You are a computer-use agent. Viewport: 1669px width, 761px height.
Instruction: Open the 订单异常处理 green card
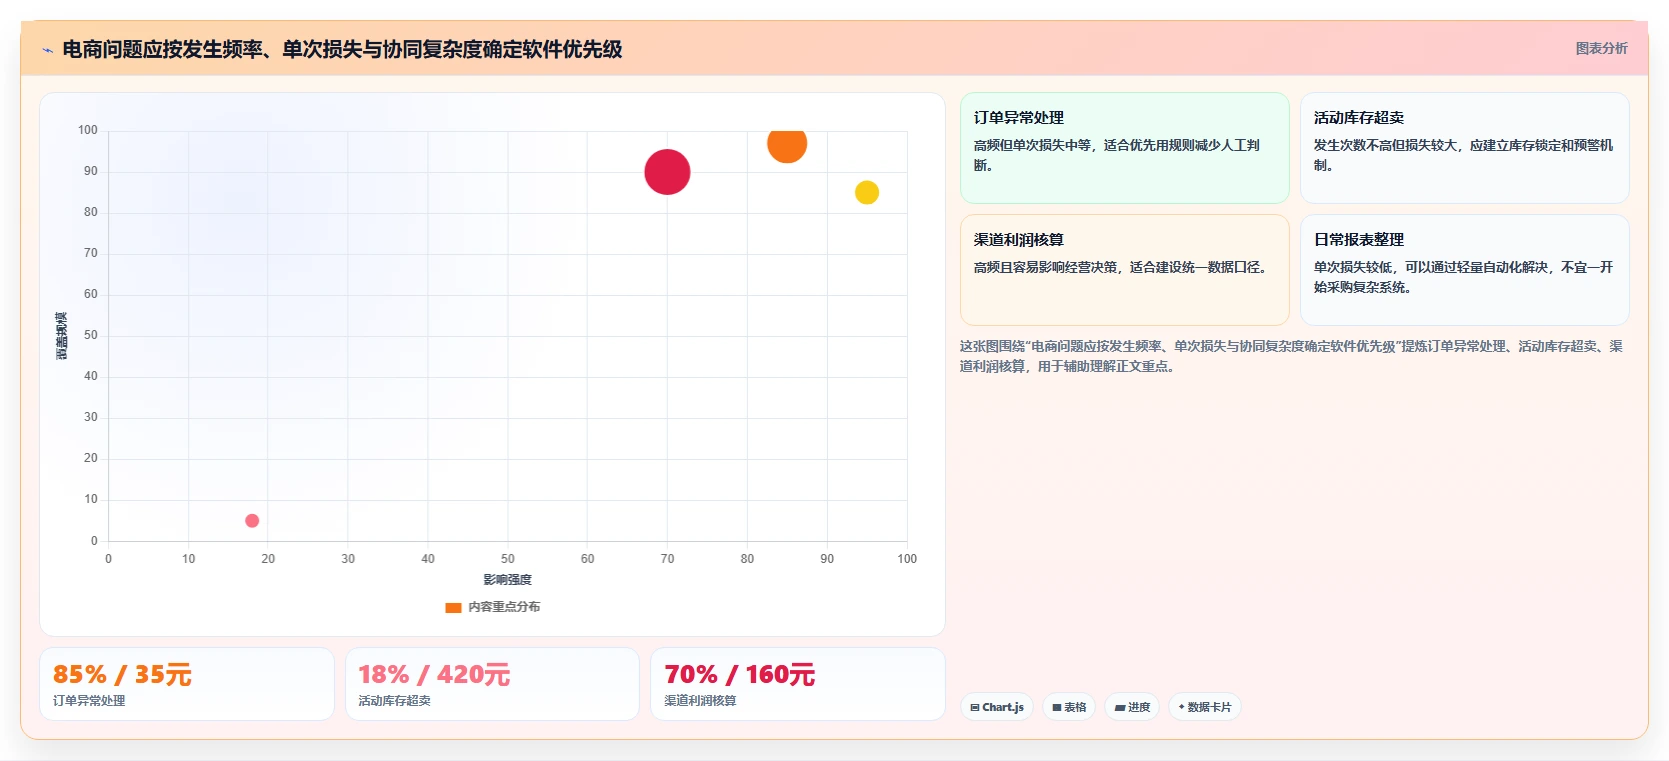pyautogui.click(x=1124, y=148)
